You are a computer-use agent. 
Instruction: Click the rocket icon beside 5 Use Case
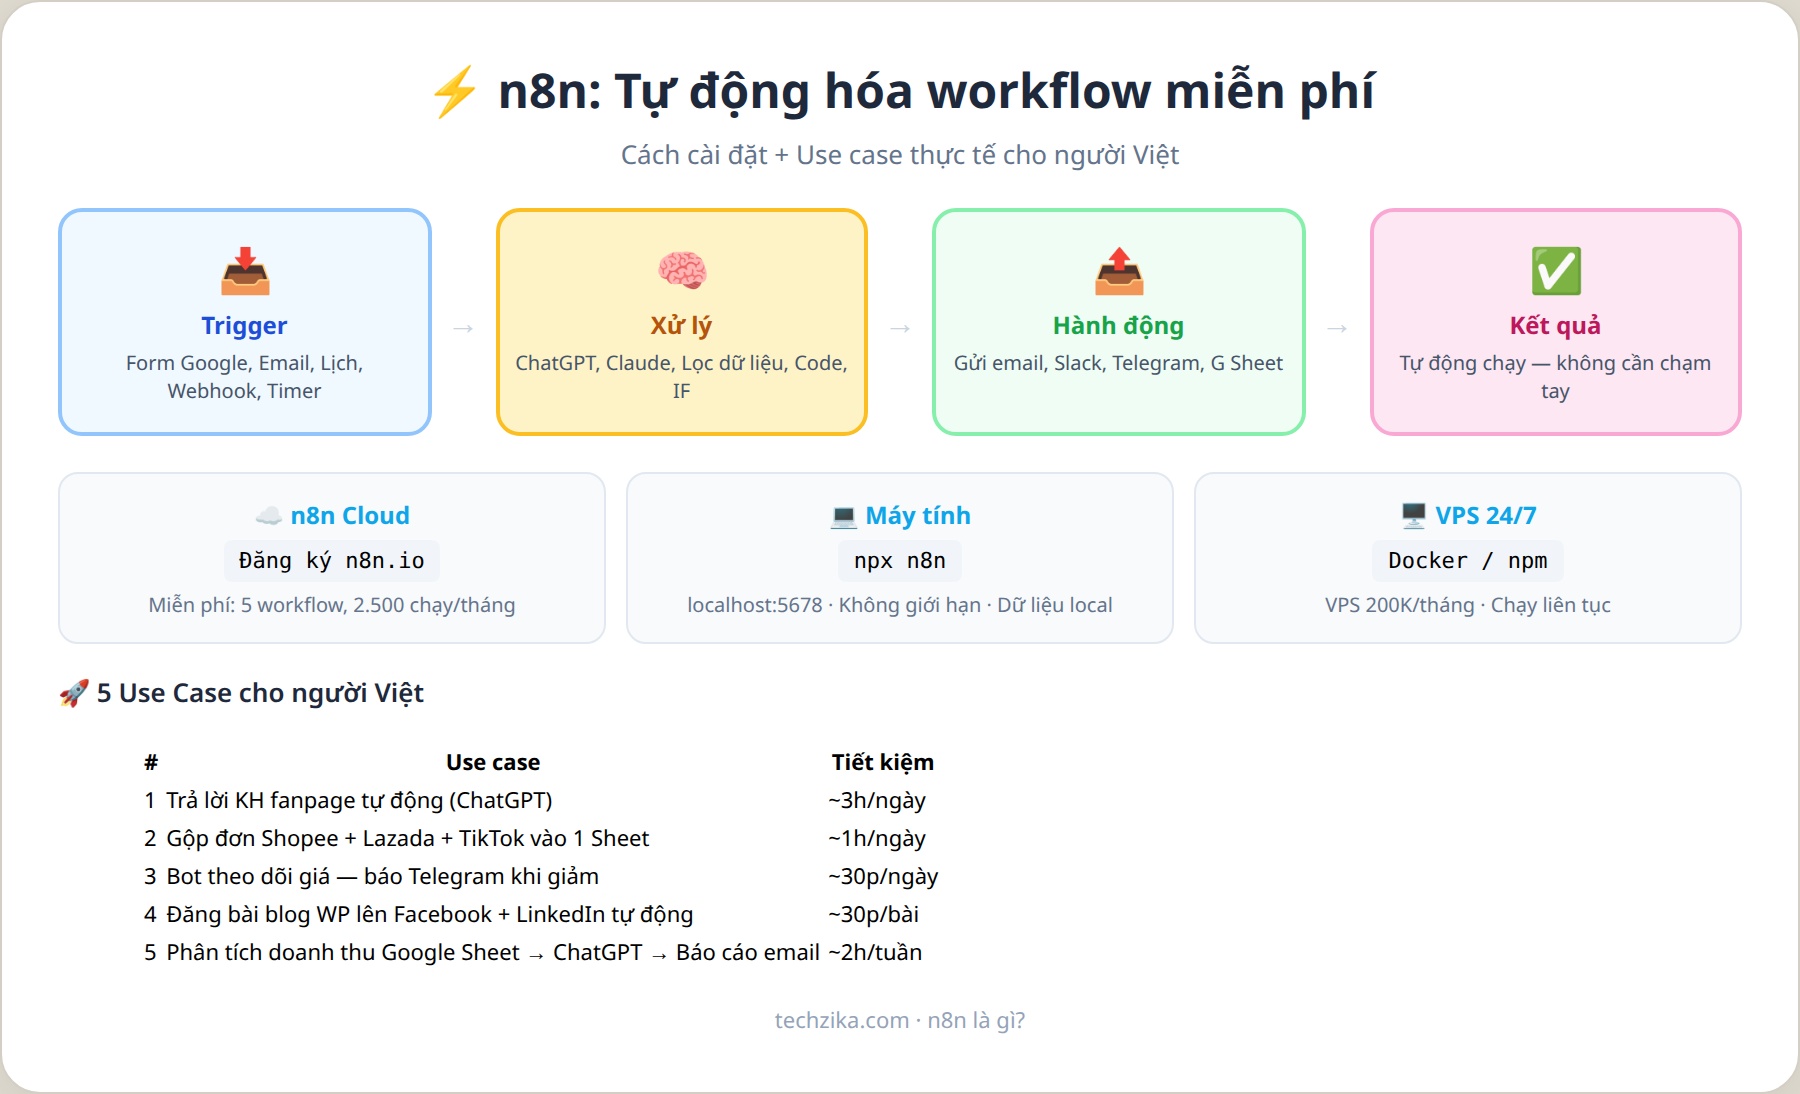click(73, 693)
